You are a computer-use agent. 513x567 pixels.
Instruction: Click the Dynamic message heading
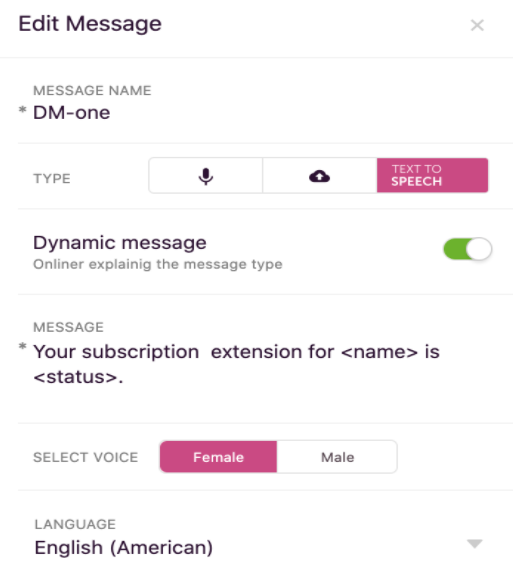click(x=120, y=243)
